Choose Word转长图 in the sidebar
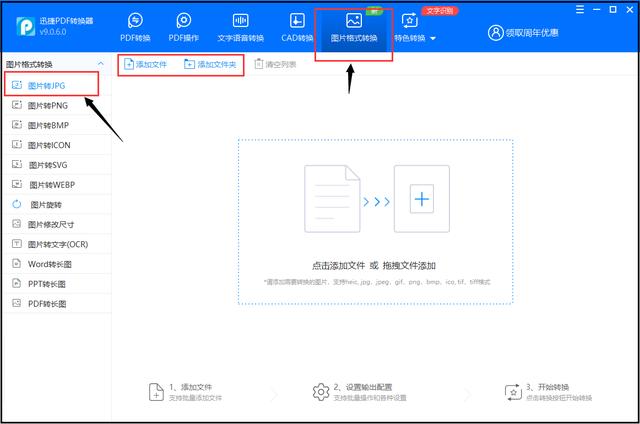640x424 pixels. [56, 264]
